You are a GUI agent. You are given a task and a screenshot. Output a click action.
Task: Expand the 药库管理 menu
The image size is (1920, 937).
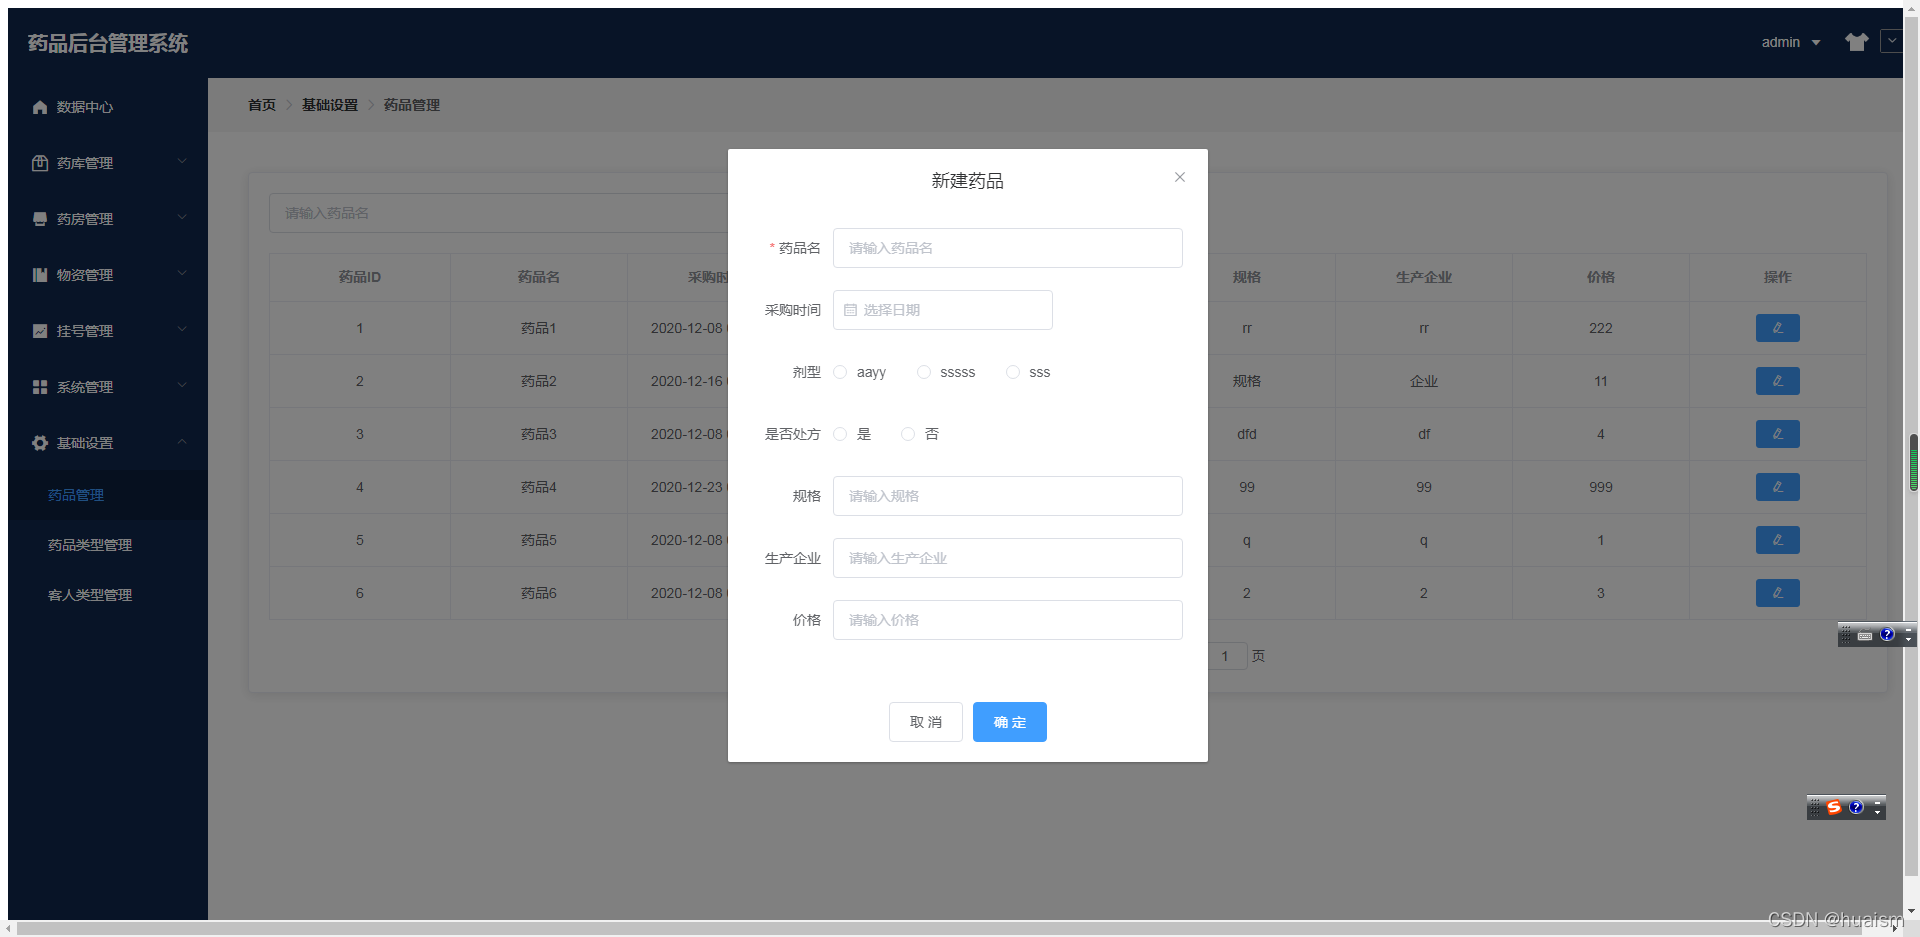point(108,163)
